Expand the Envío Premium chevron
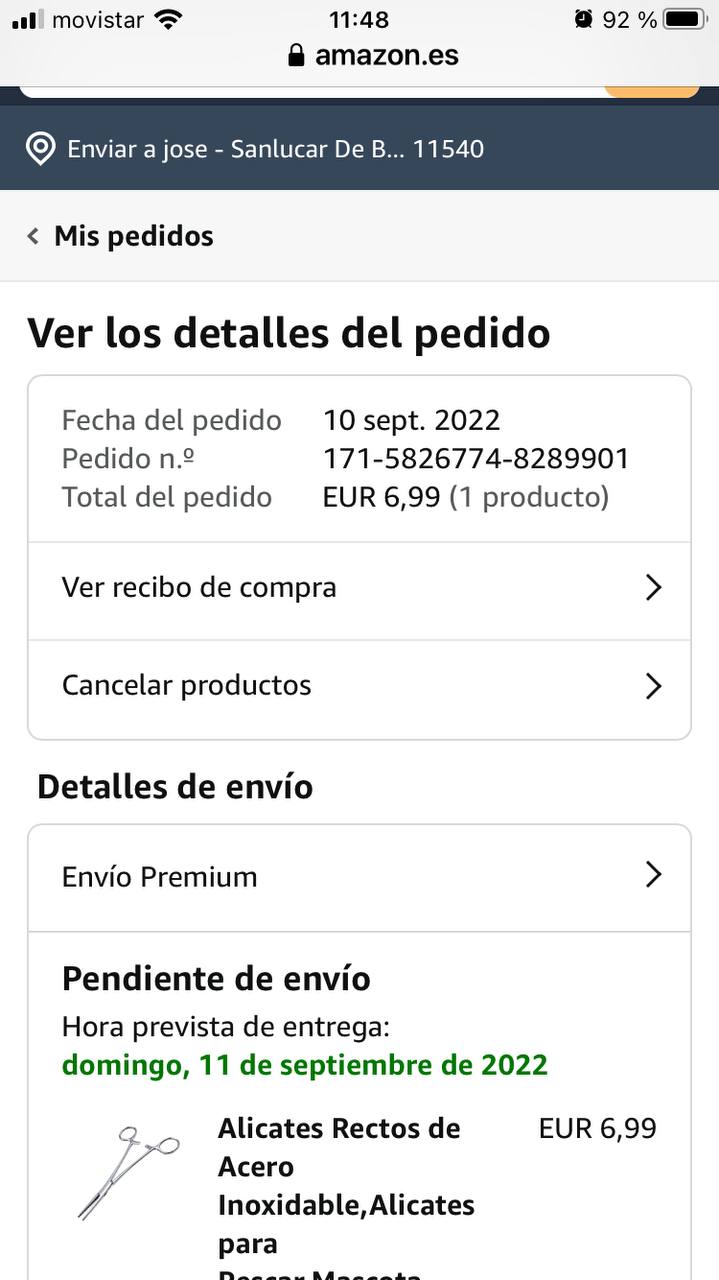 [x=653, y=876]
